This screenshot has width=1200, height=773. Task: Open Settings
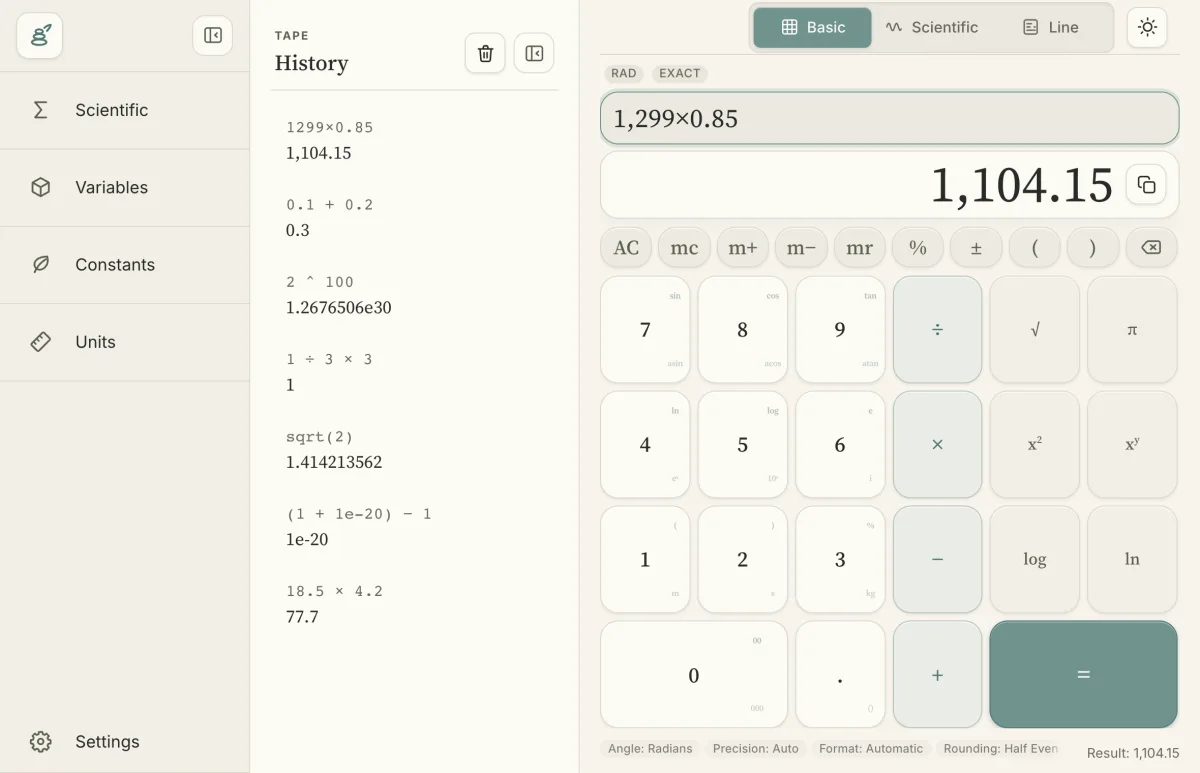125,742
